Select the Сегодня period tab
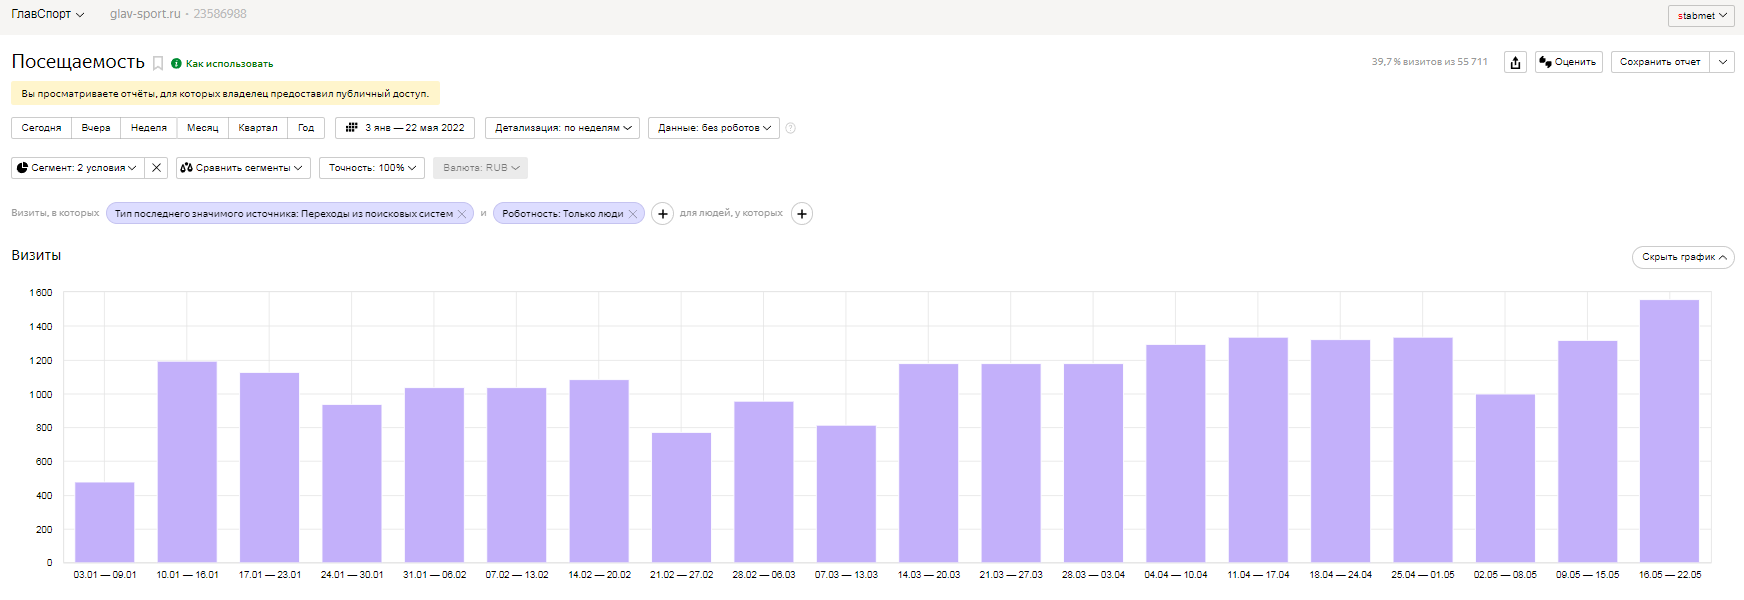The height and width of the screenshot is (600, 1744). 41,128
